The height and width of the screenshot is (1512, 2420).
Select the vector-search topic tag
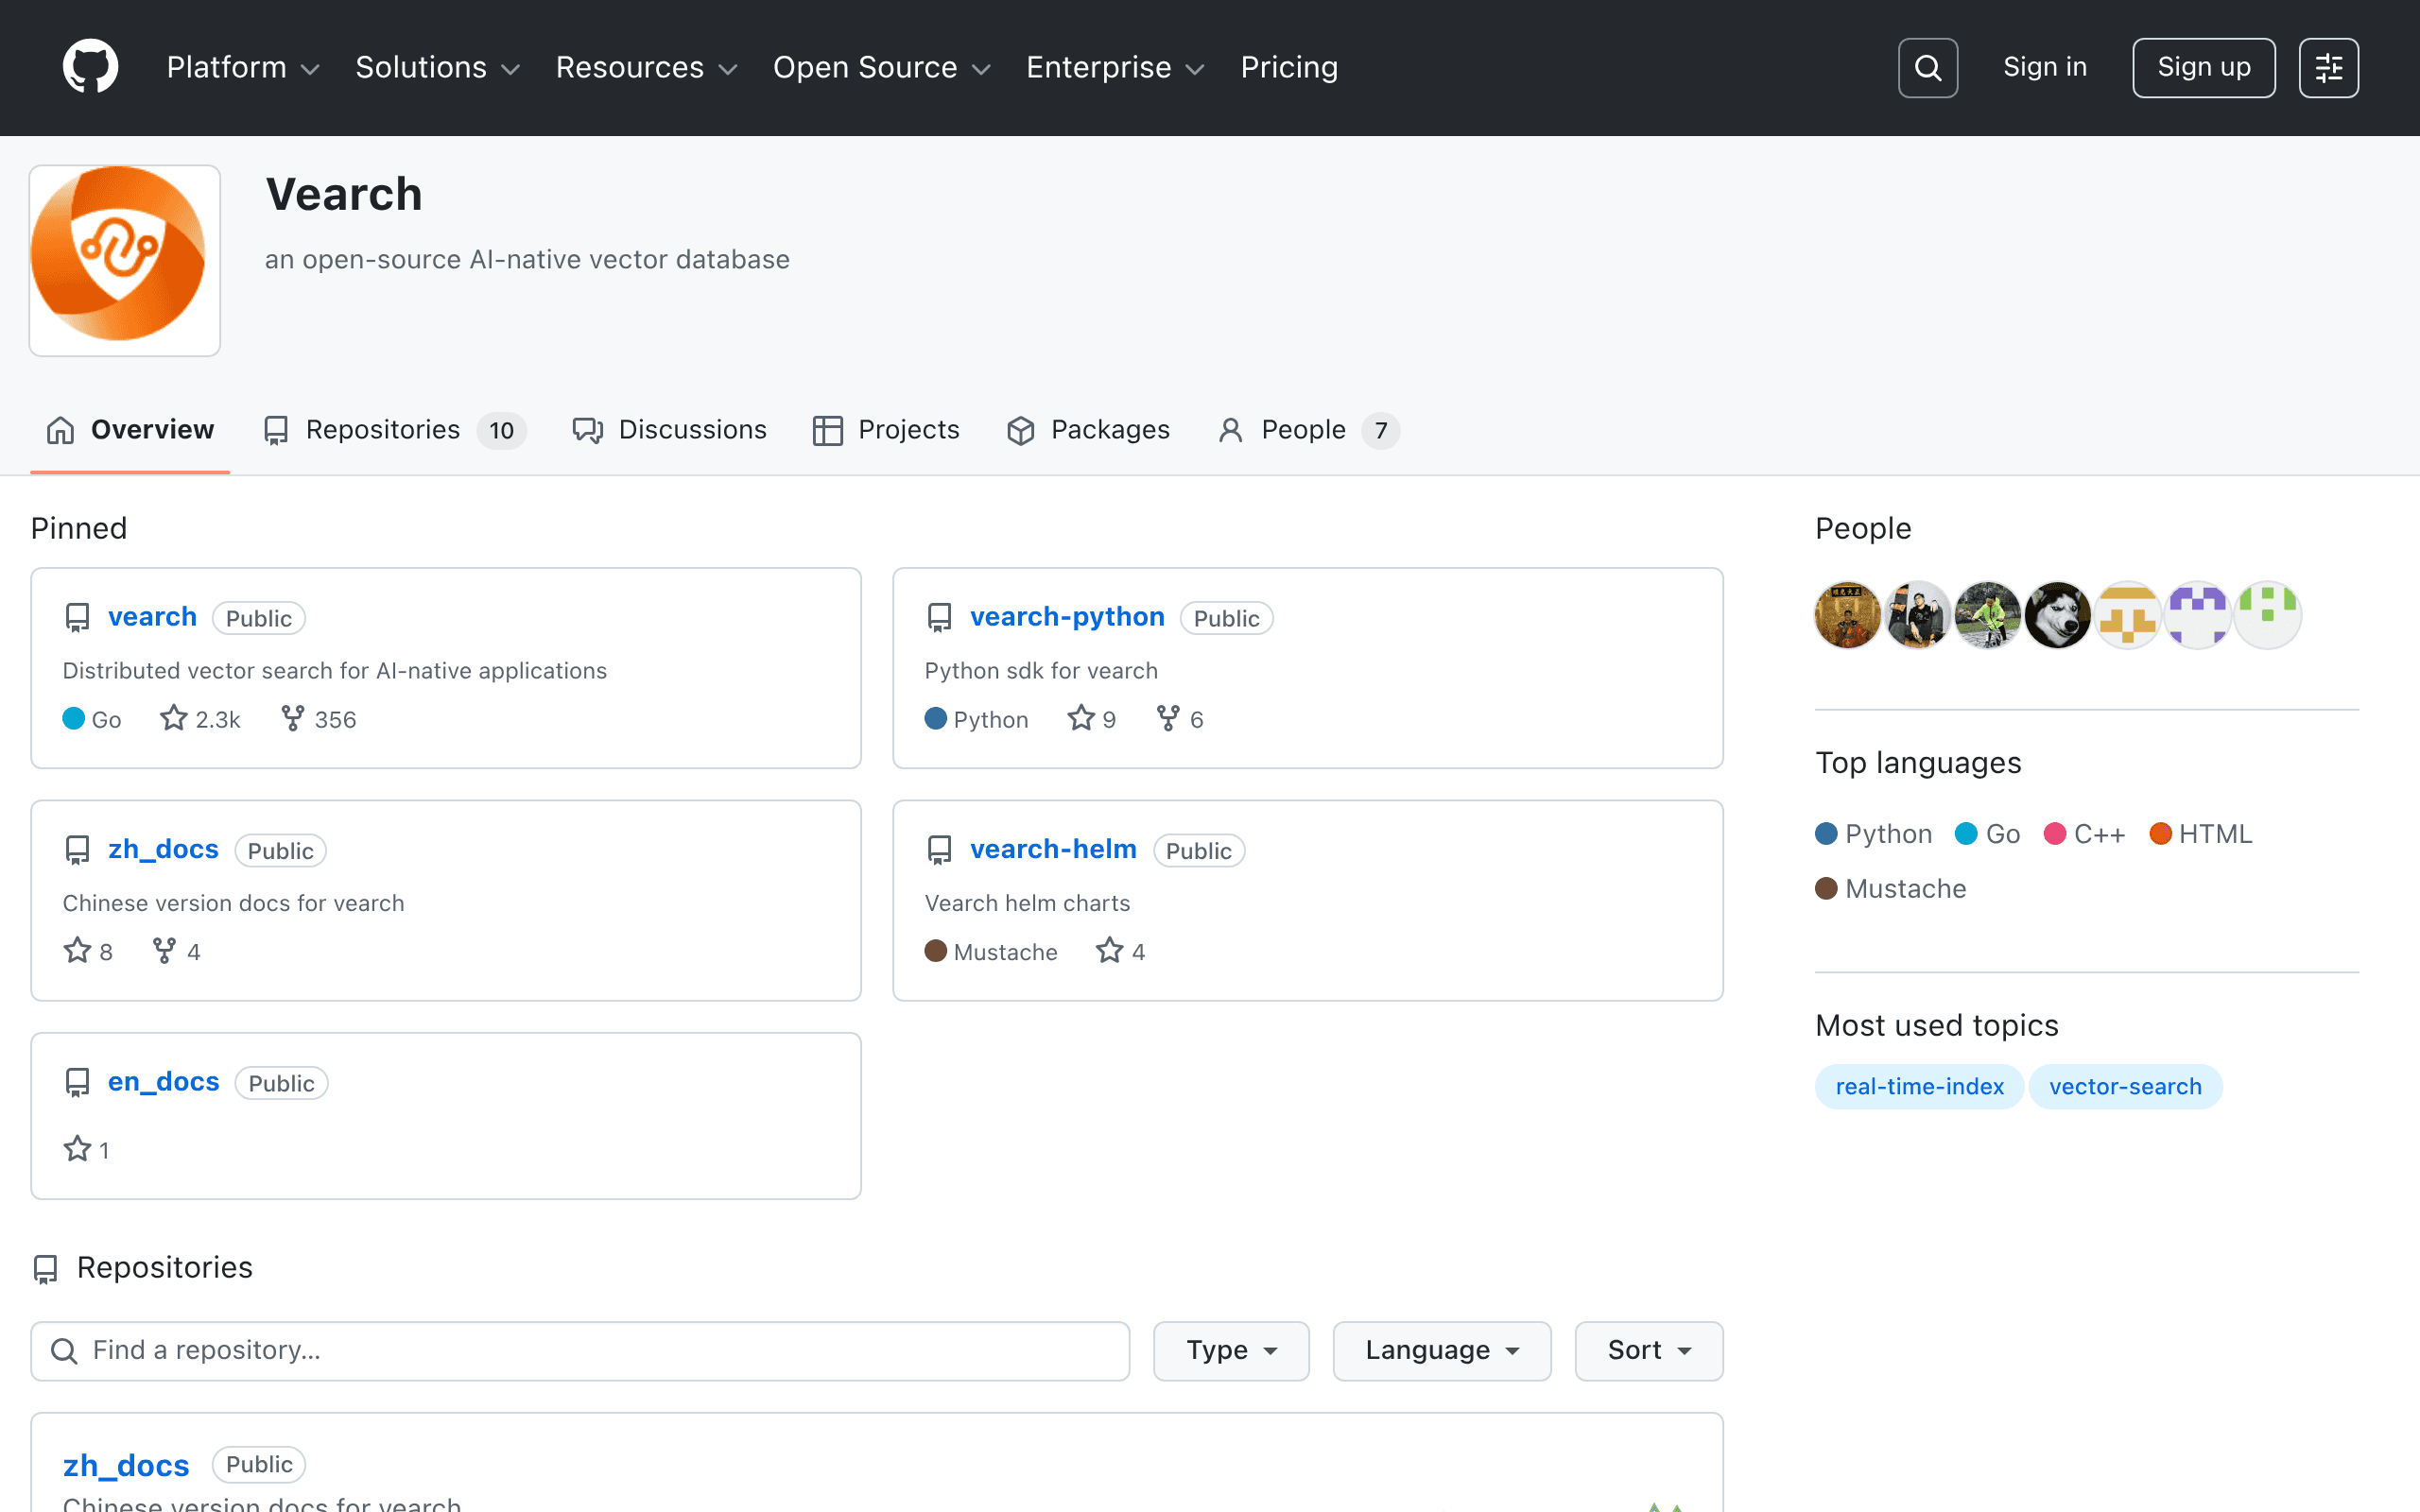pos(2125,1086)
